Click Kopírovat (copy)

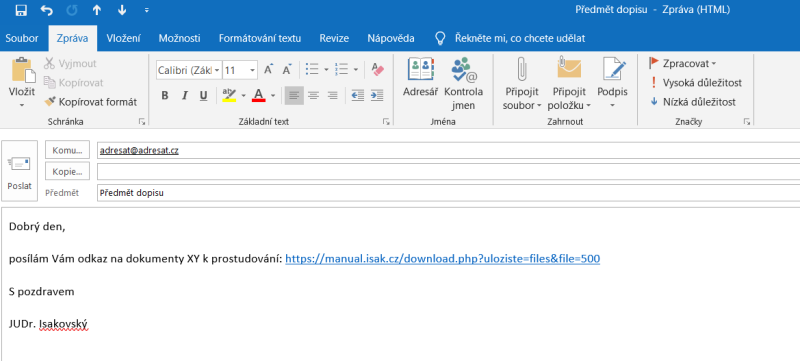(x=74, y=83)
